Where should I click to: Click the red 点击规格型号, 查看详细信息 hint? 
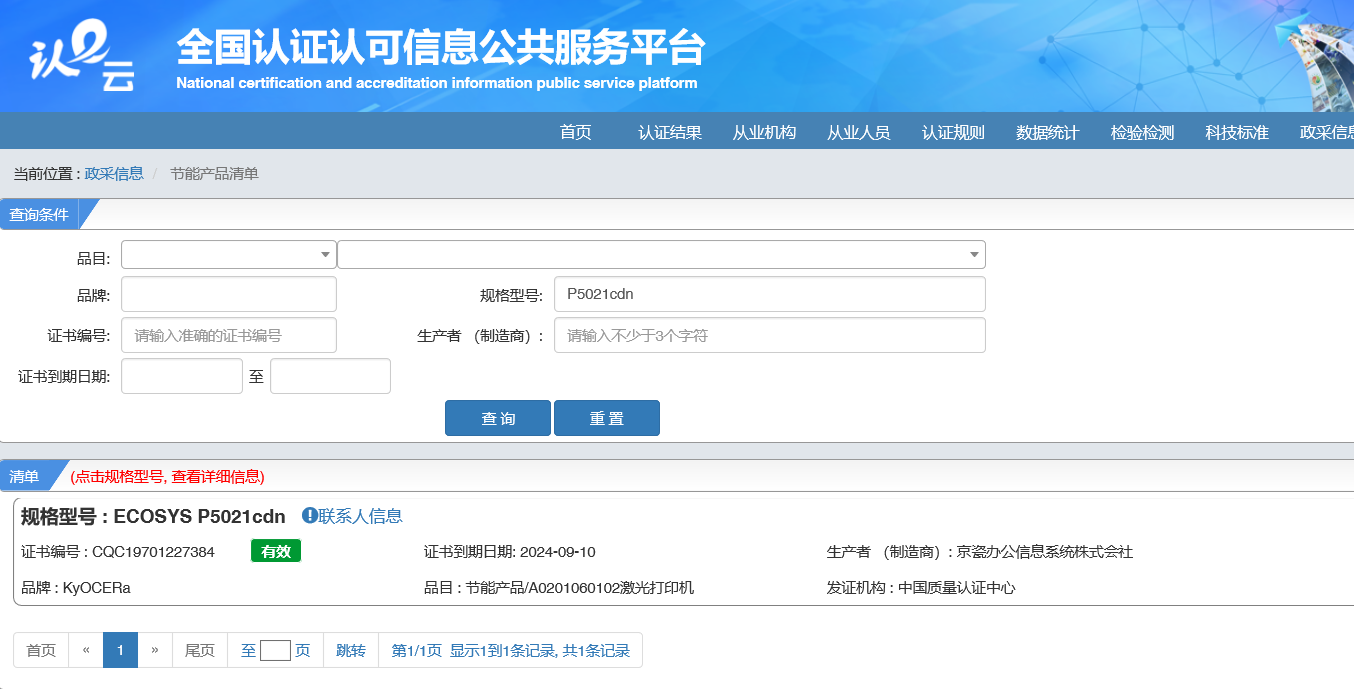(x=167, y=477)
